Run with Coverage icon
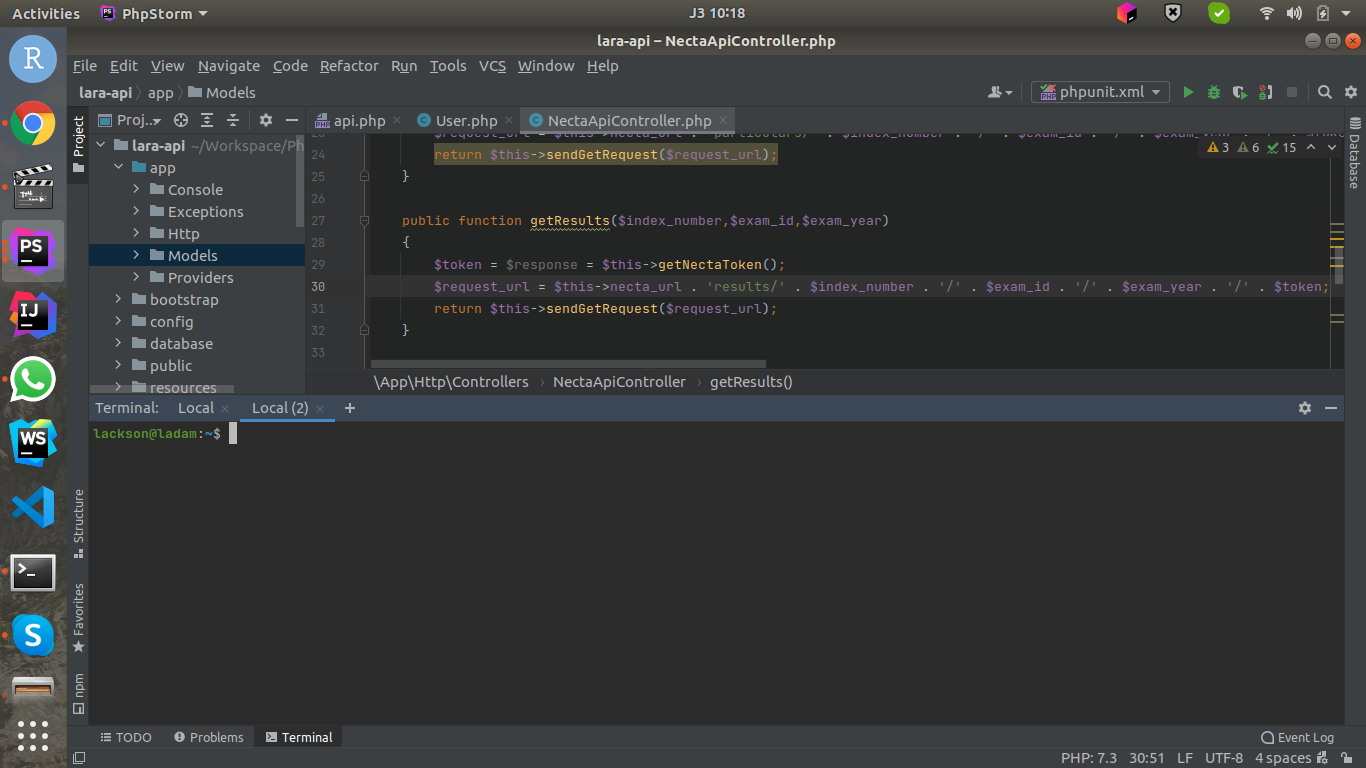Viewport: 1366px width, 768px height. click(1240, 92)
